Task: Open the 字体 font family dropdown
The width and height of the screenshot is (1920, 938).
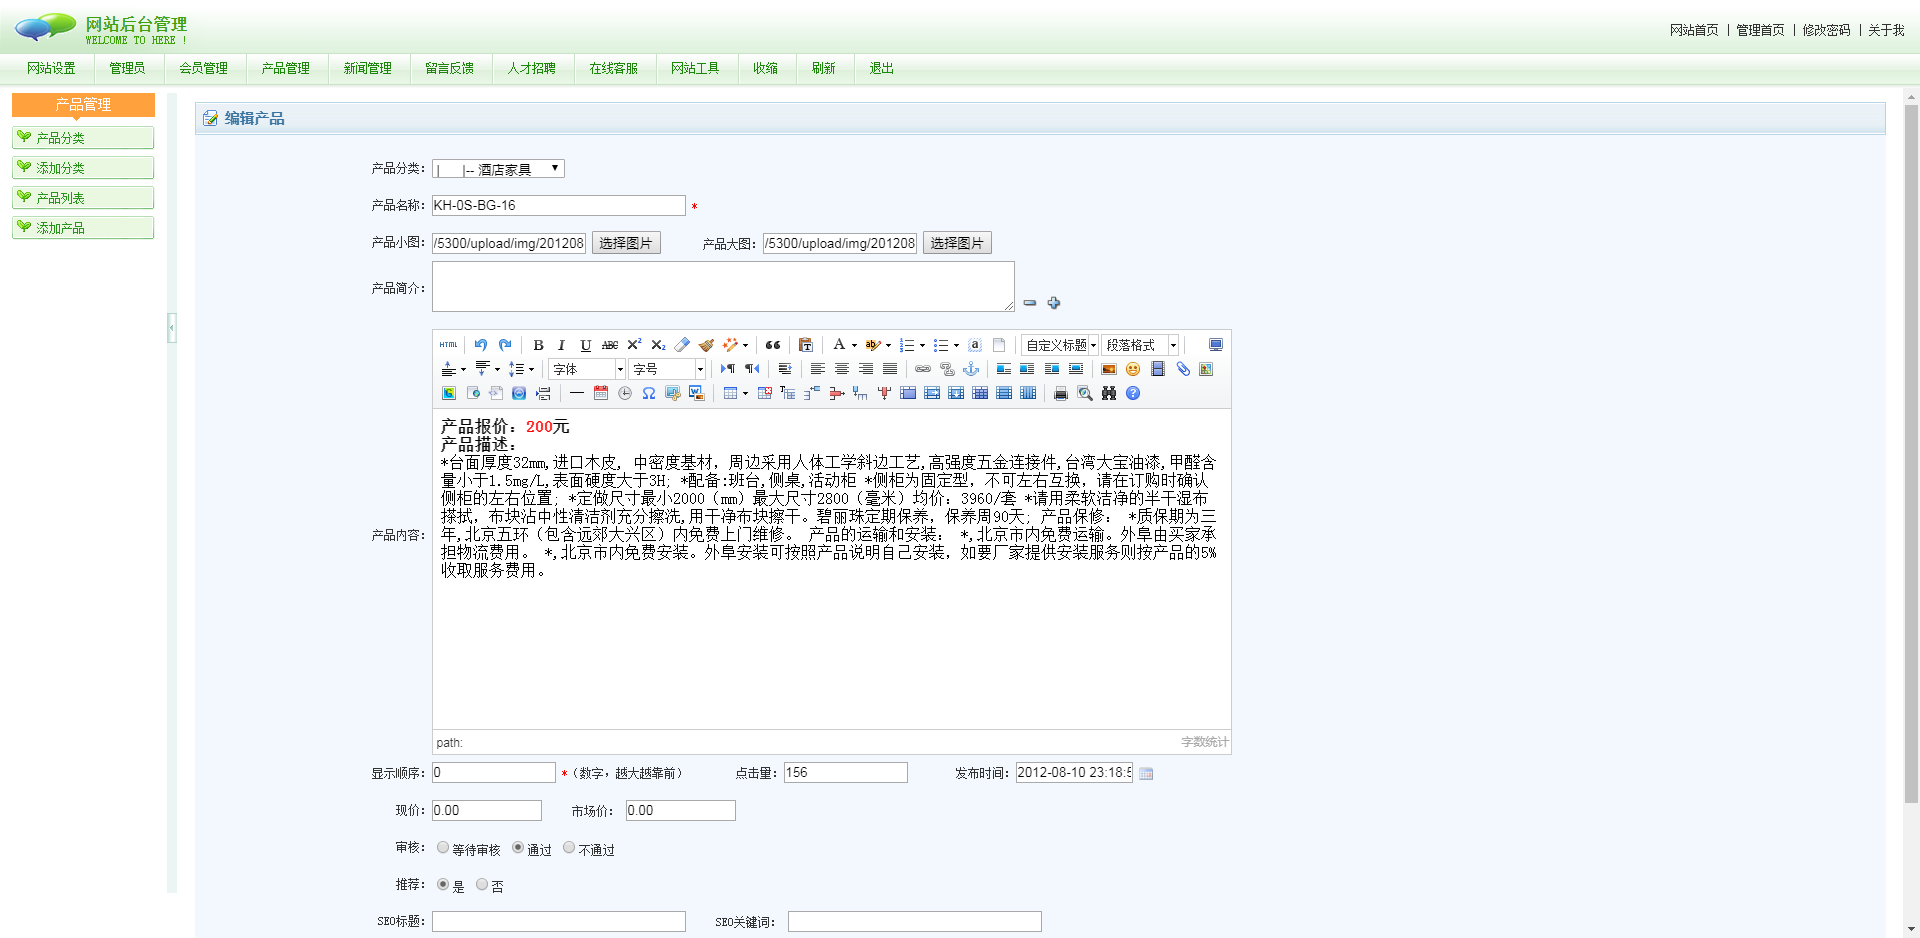Action: [x=587, y=369]
